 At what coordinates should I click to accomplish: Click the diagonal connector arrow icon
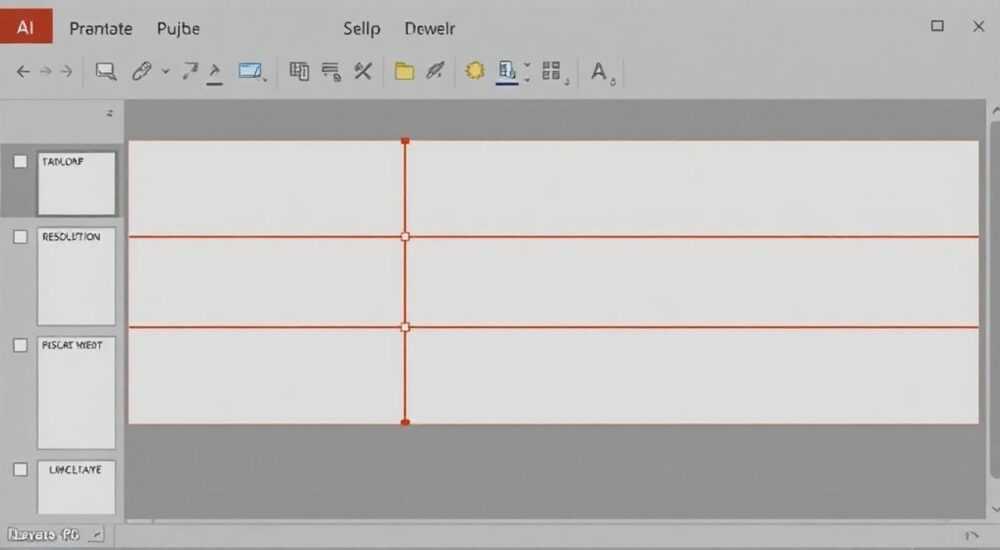point(189,71)
